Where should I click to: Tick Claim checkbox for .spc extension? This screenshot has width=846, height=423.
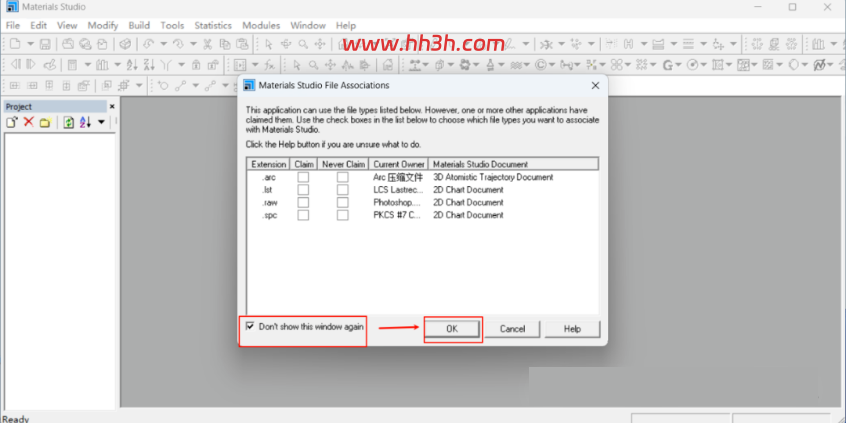point(303,215)
